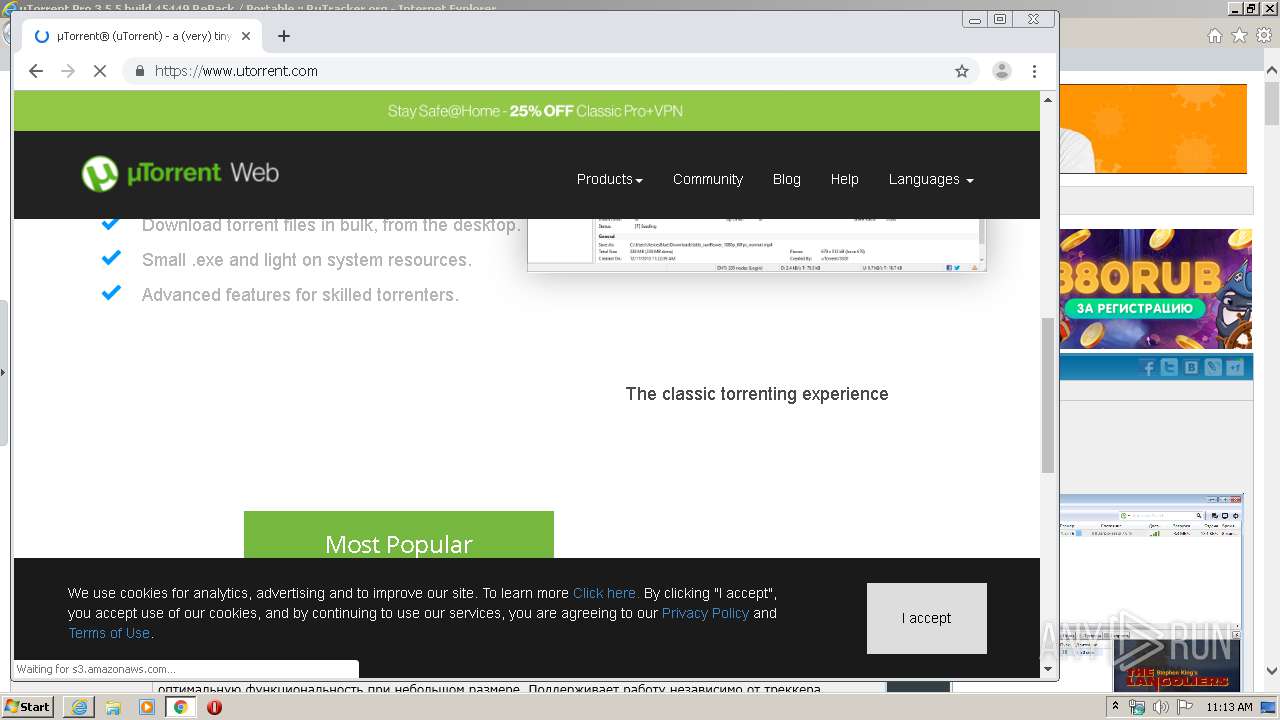Bookmark this page with the star icon
Screen dimensions: 1280x720
tap(962, 71)
